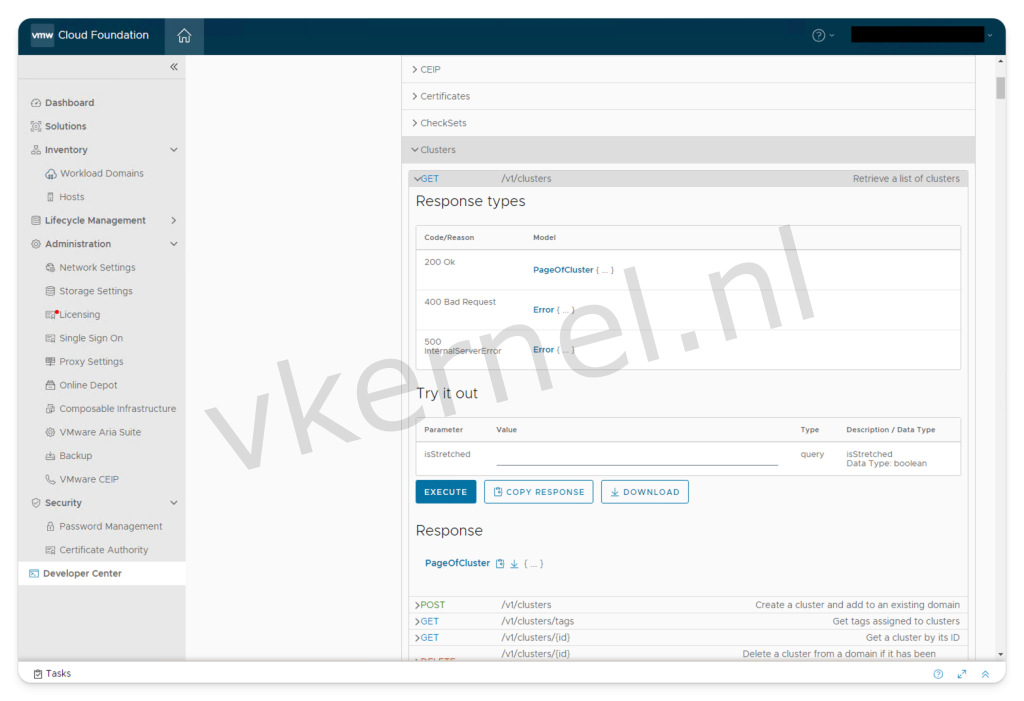Go to the Dashboard page

click(x=69, y=102)
